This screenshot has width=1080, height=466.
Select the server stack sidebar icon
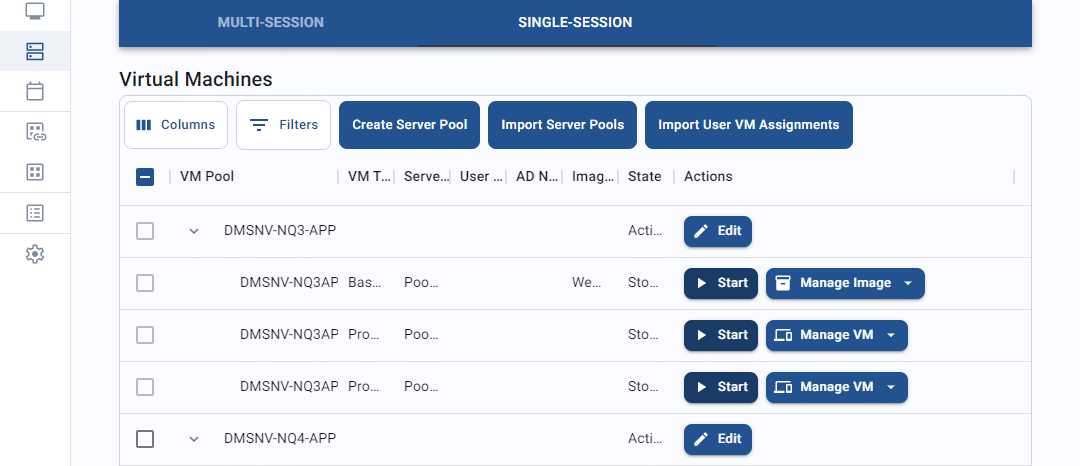pyautogui.click(x=35, y=51)
